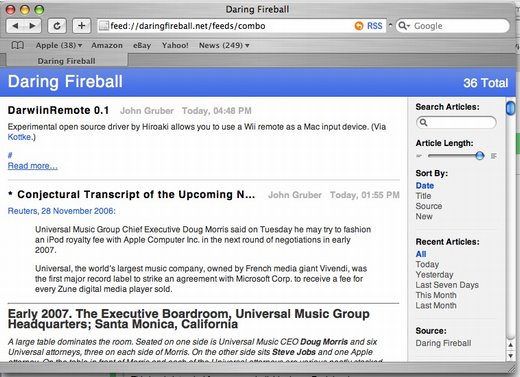Viewport: 520px width, 377px height.
Task: Click the Today, 04:48 PM timestamp
Action: 217,111
